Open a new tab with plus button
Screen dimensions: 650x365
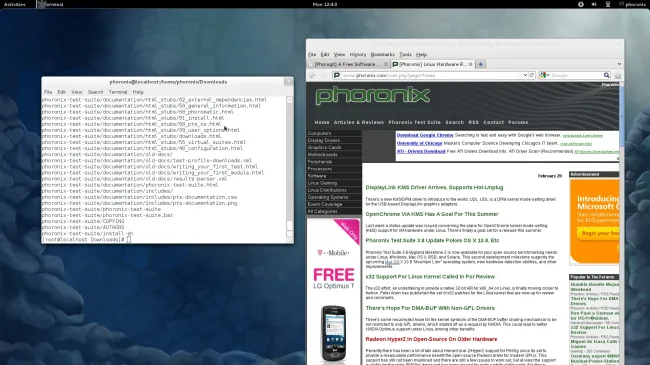480,64
